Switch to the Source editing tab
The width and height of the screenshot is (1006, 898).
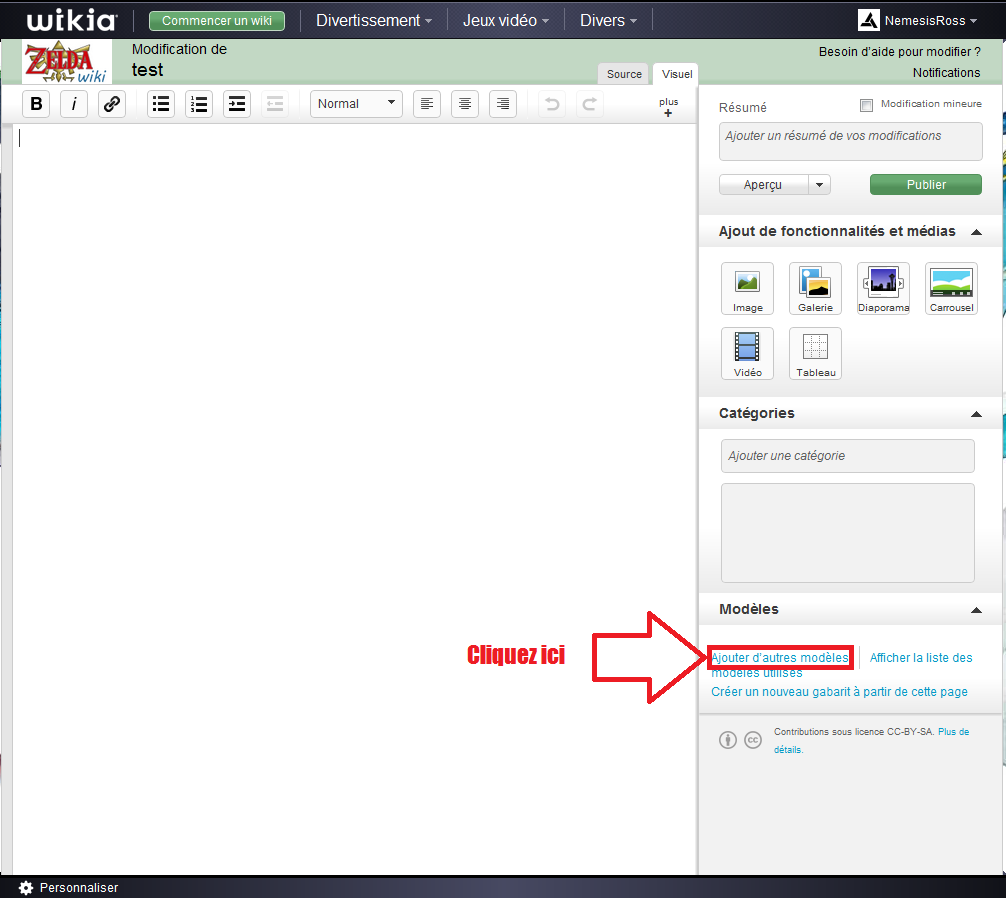point(624,74)
